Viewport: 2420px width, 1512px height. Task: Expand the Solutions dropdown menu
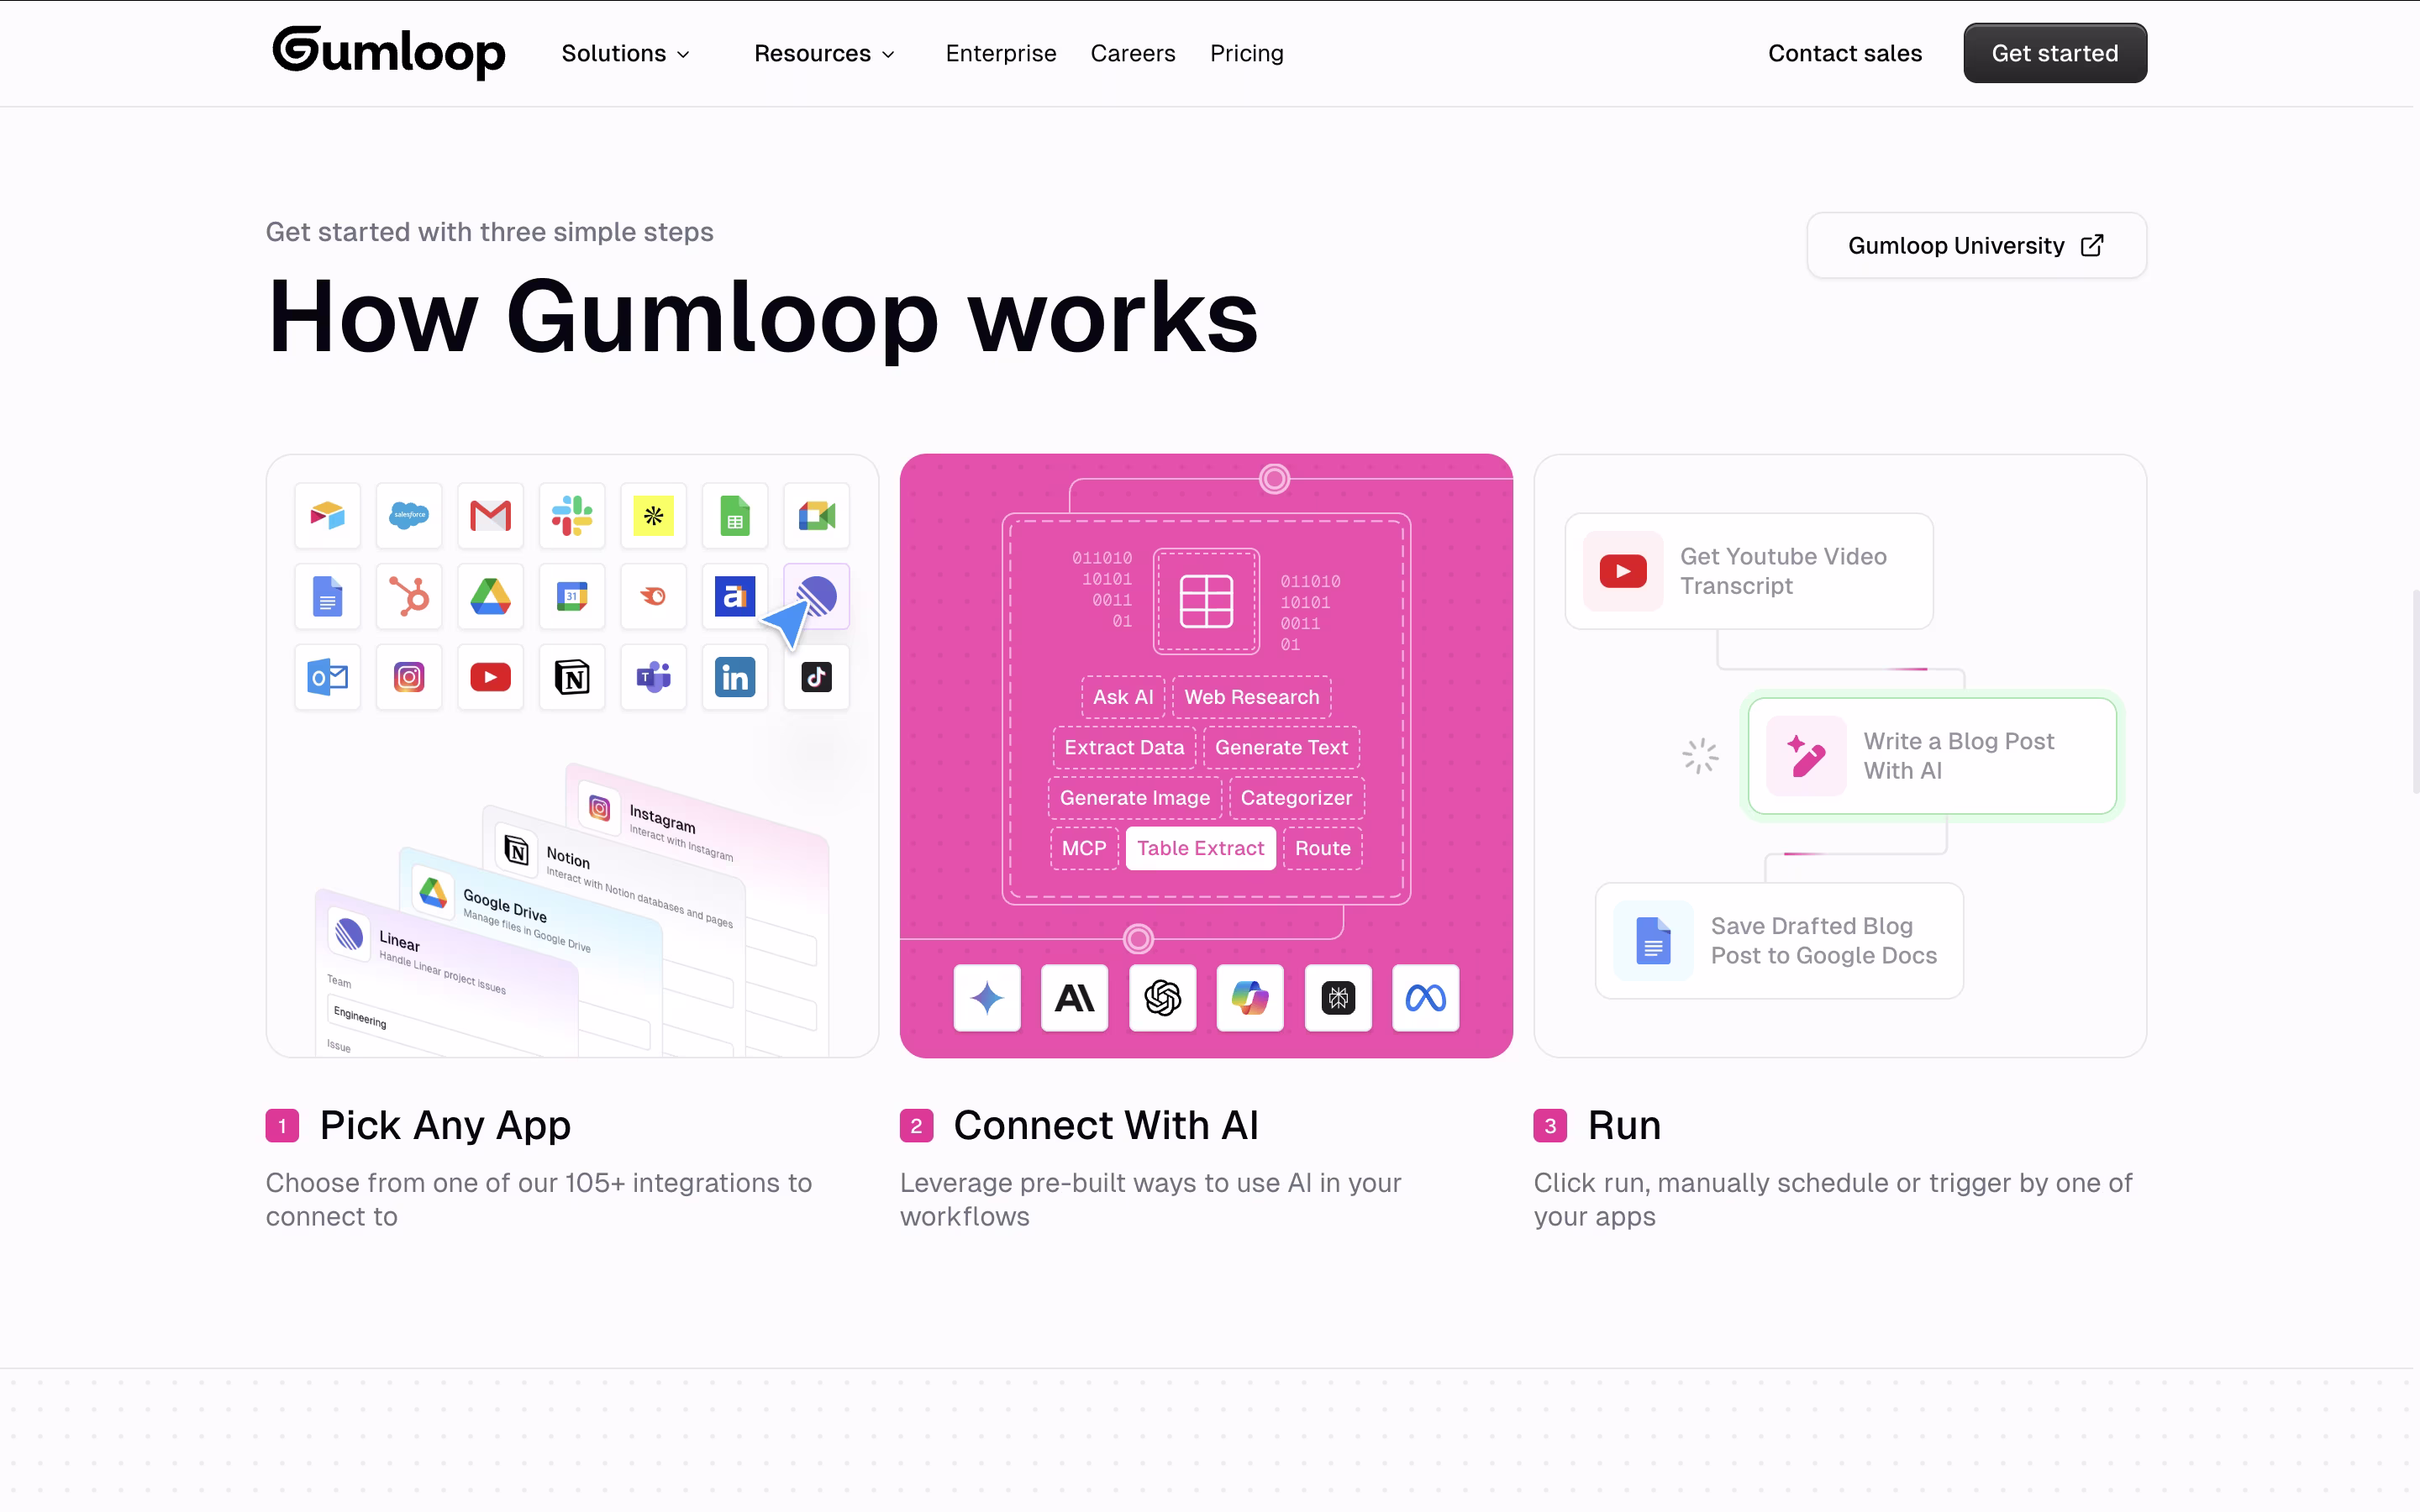(626, 54)
